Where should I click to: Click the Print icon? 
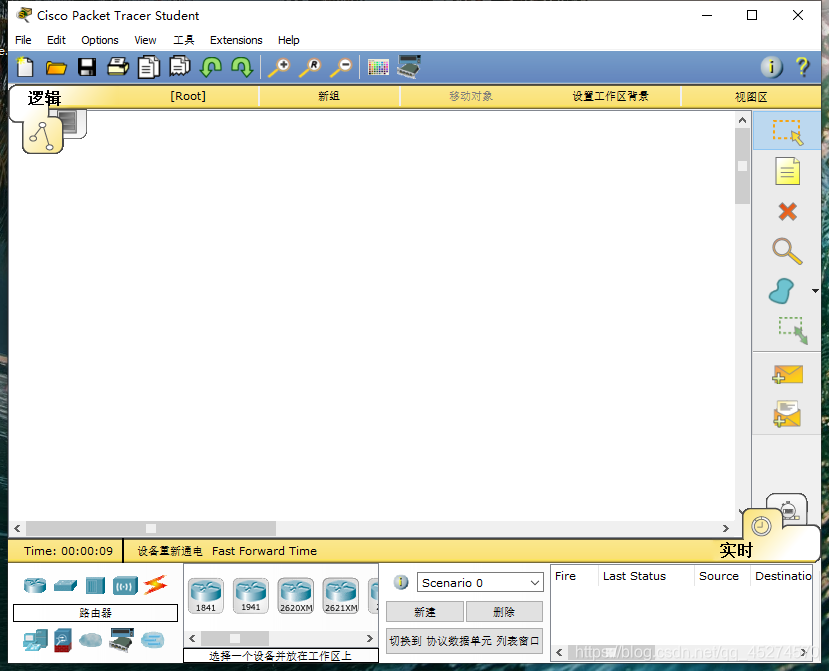(118, 67)
